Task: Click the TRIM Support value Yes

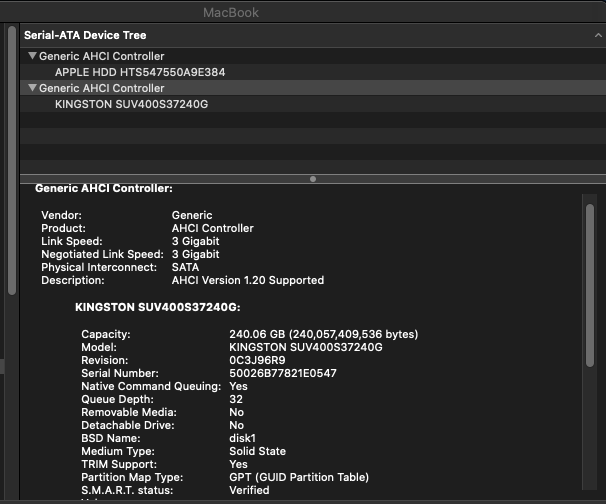Action: tap(238, 464)
